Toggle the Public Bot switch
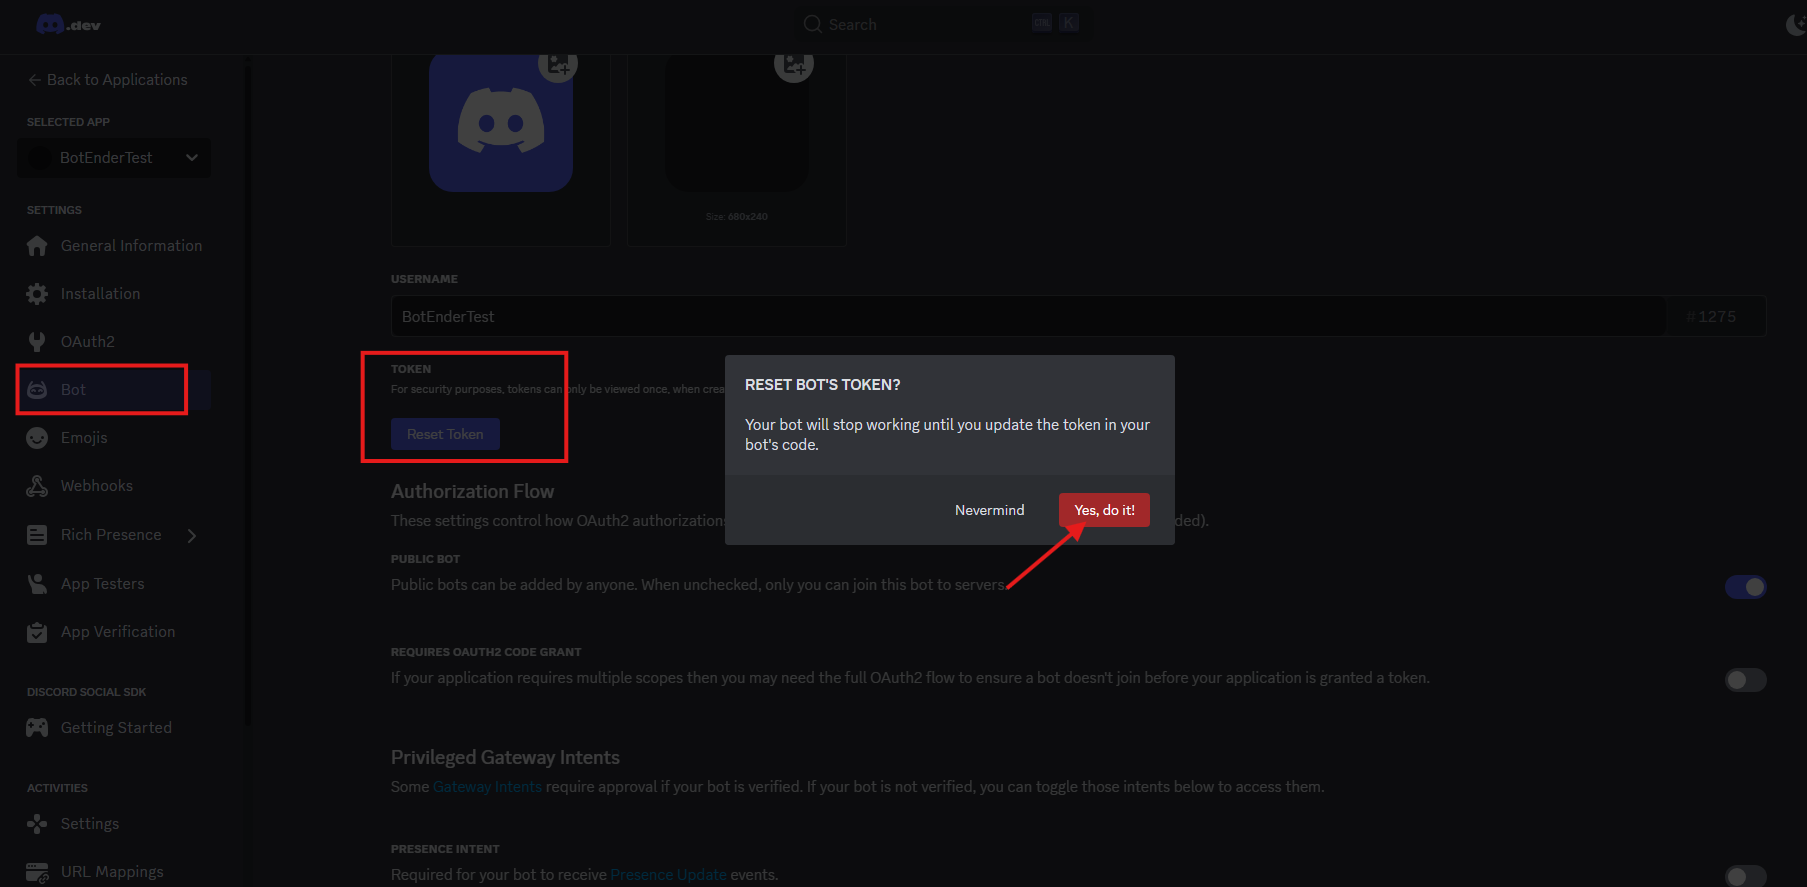This screenshot has height=887, width=1807. coord(1746,587)
